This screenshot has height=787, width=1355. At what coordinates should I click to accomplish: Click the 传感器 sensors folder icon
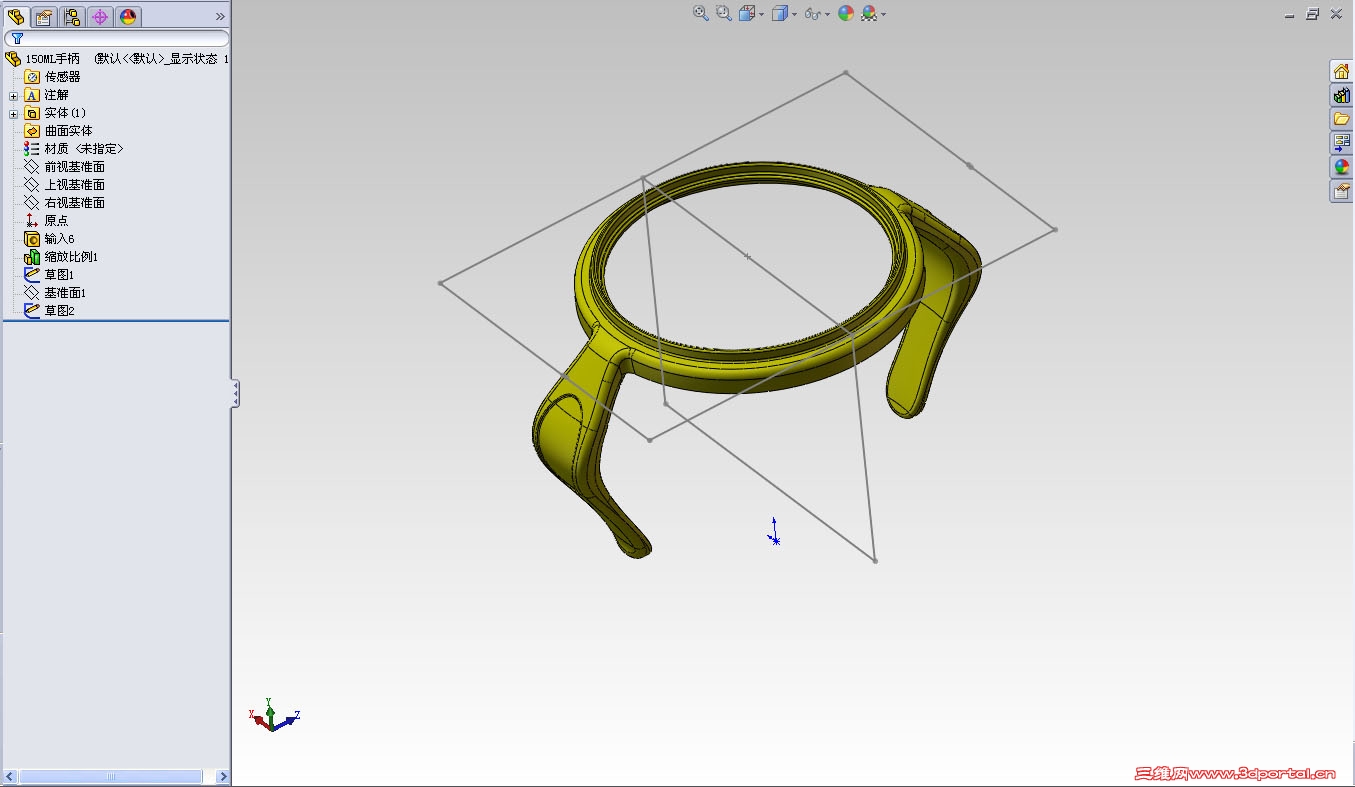pos(32,77)
